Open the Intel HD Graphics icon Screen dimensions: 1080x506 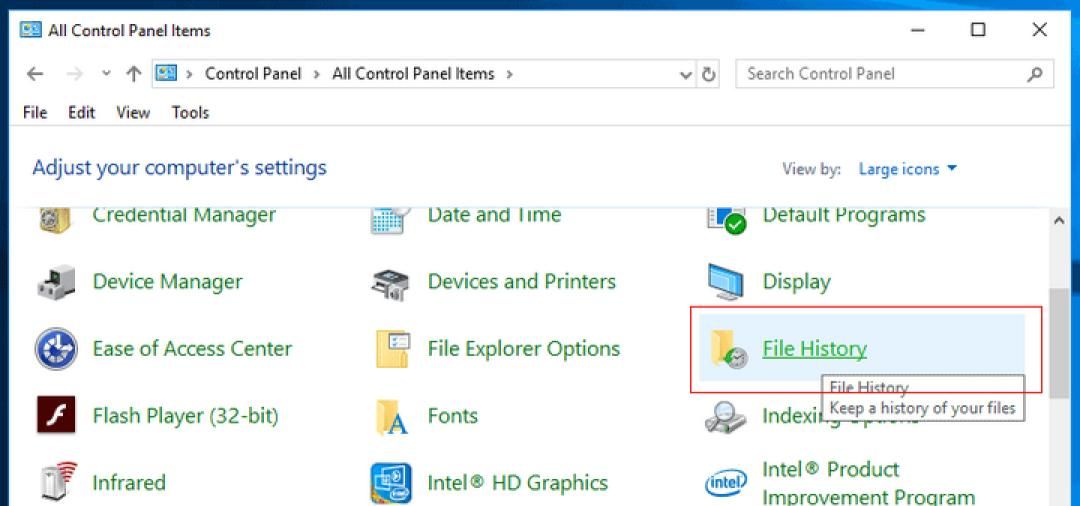pos(391,483)
